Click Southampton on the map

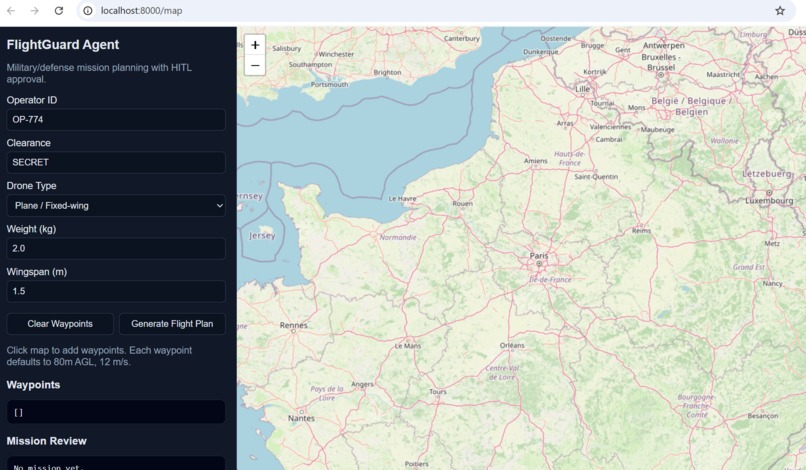click(310, 64)
